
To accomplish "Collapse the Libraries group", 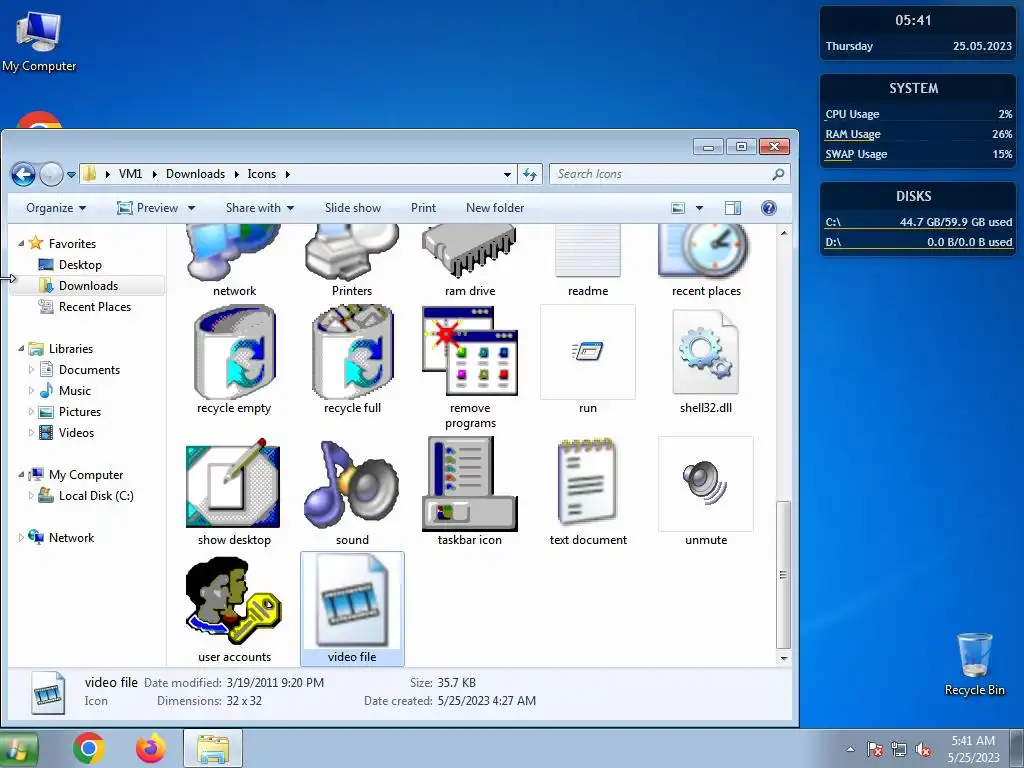I will click(x=21, y=349).
